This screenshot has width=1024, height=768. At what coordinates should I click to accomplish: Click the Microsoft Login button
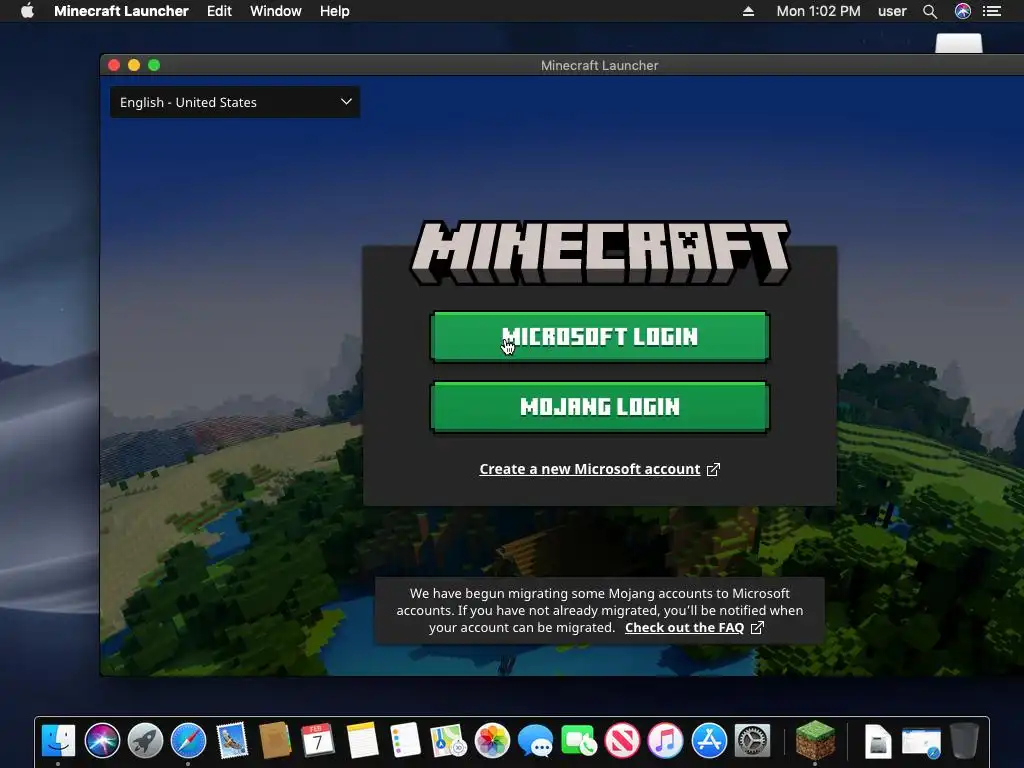click(600, 336)
